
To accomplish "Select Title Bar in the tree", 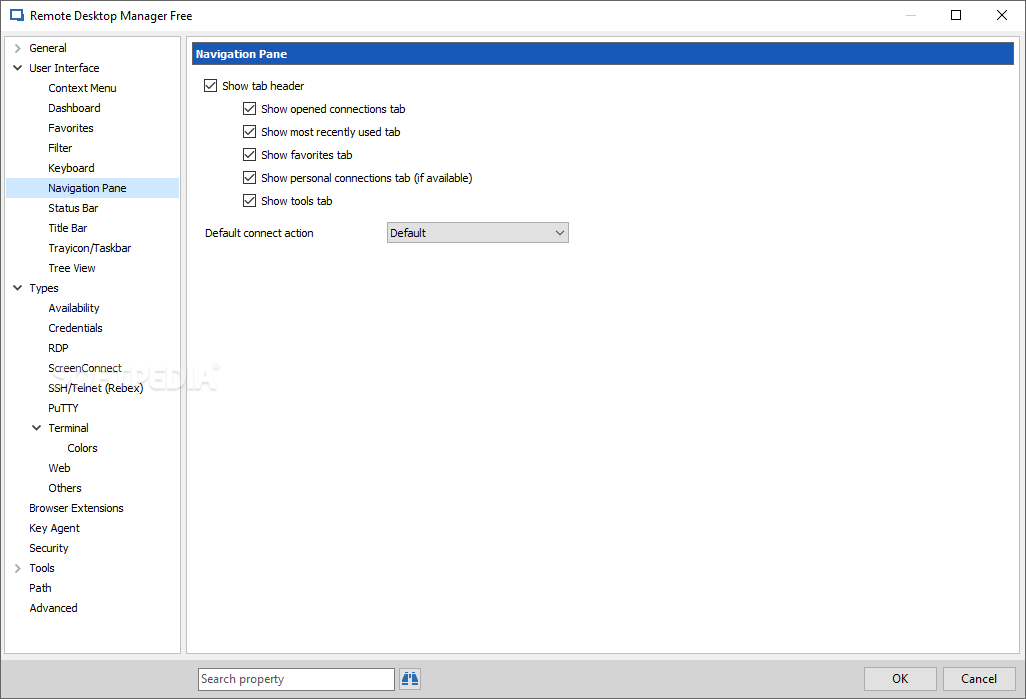I will coord(67,228).
